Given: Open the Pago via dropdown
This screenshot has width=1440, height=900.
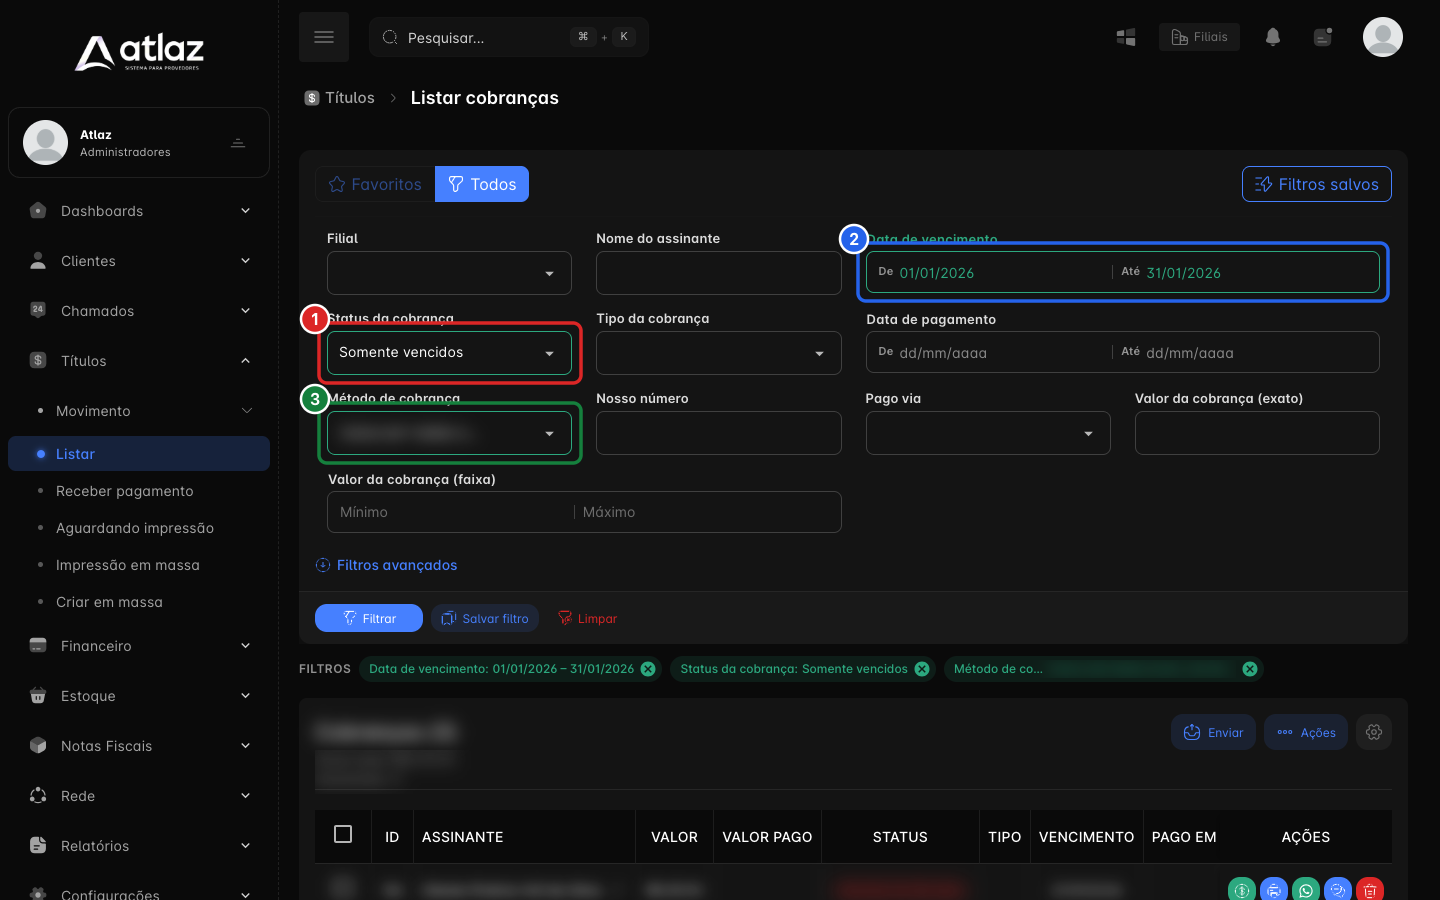Looking at the screenshot, I should coord(988,433).
